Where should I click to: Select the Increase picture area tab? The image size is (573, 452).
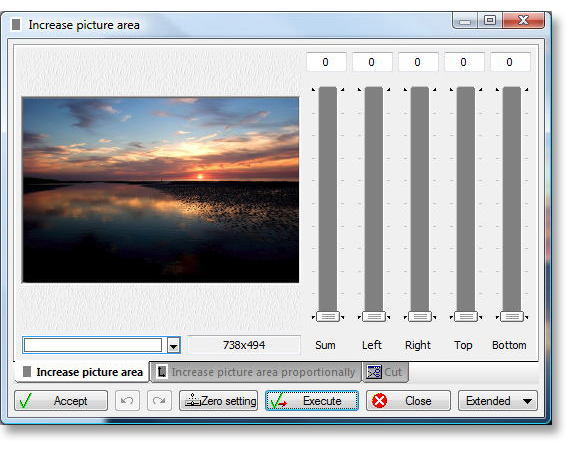(82, 372)
